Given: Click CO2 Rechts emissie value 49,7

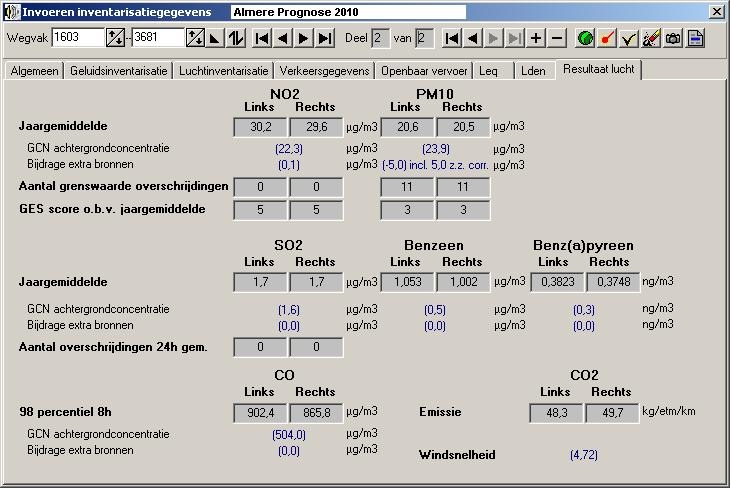Looking at the screenshot, I should click(612, 413).
